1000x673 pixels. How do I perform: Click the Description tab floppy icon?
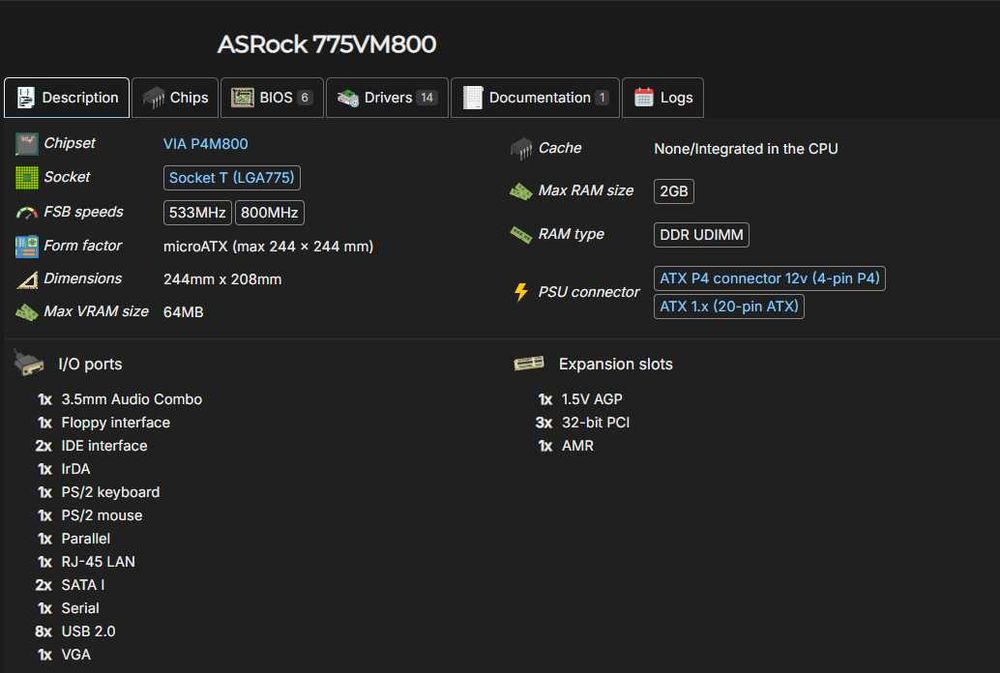(x=26, y=98)
